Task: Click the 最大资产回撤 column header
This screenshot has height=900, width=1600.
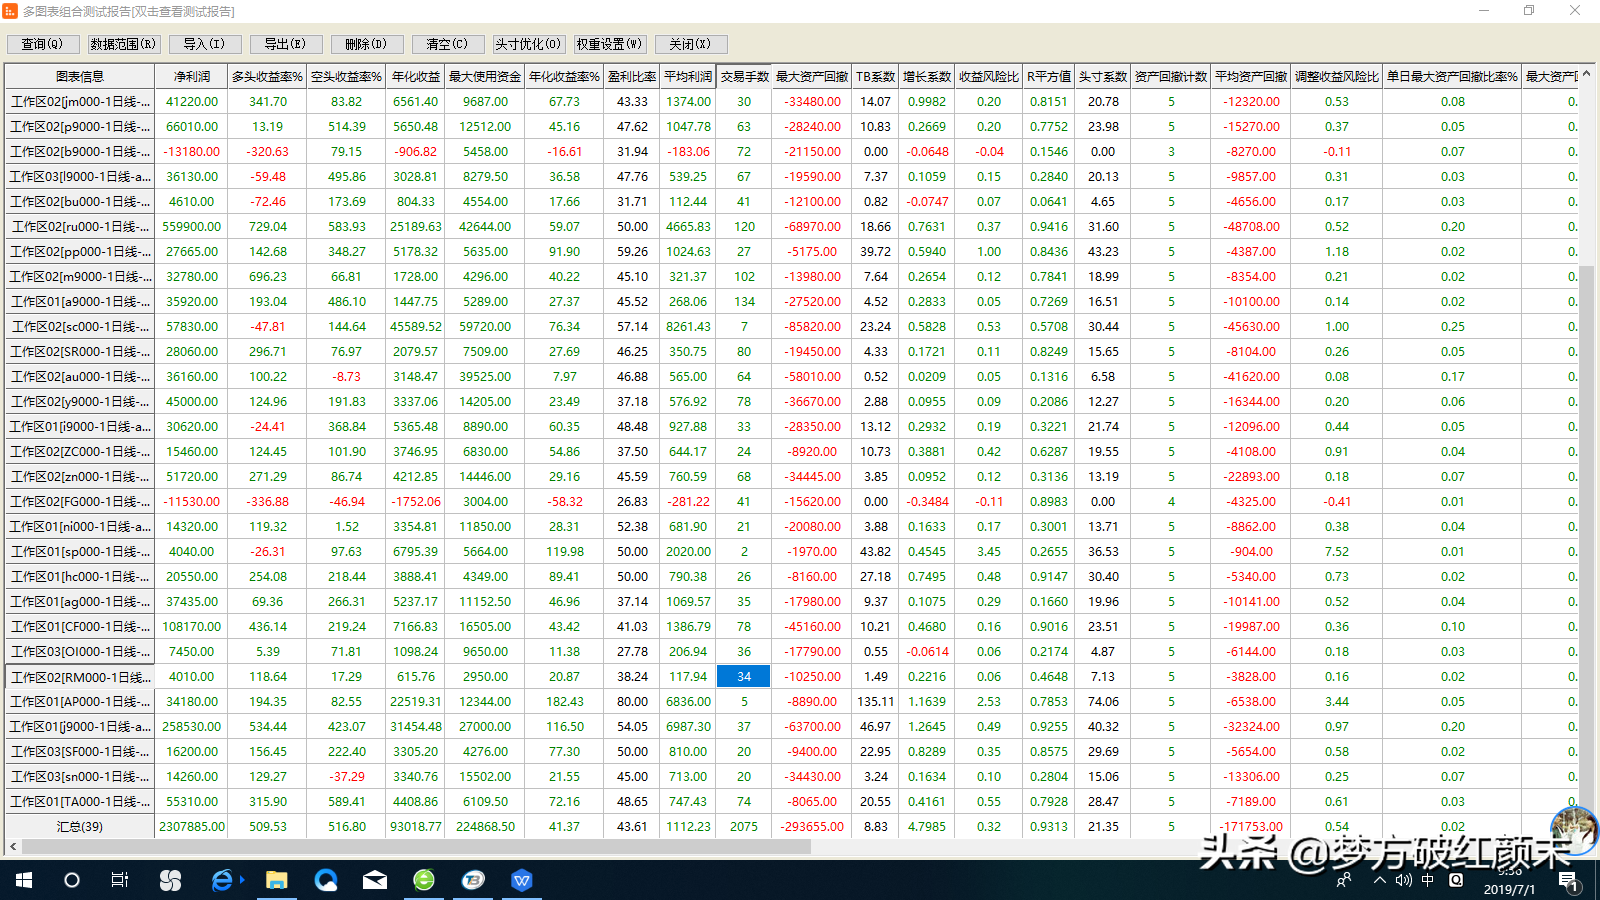Action: tap(812, 76)
